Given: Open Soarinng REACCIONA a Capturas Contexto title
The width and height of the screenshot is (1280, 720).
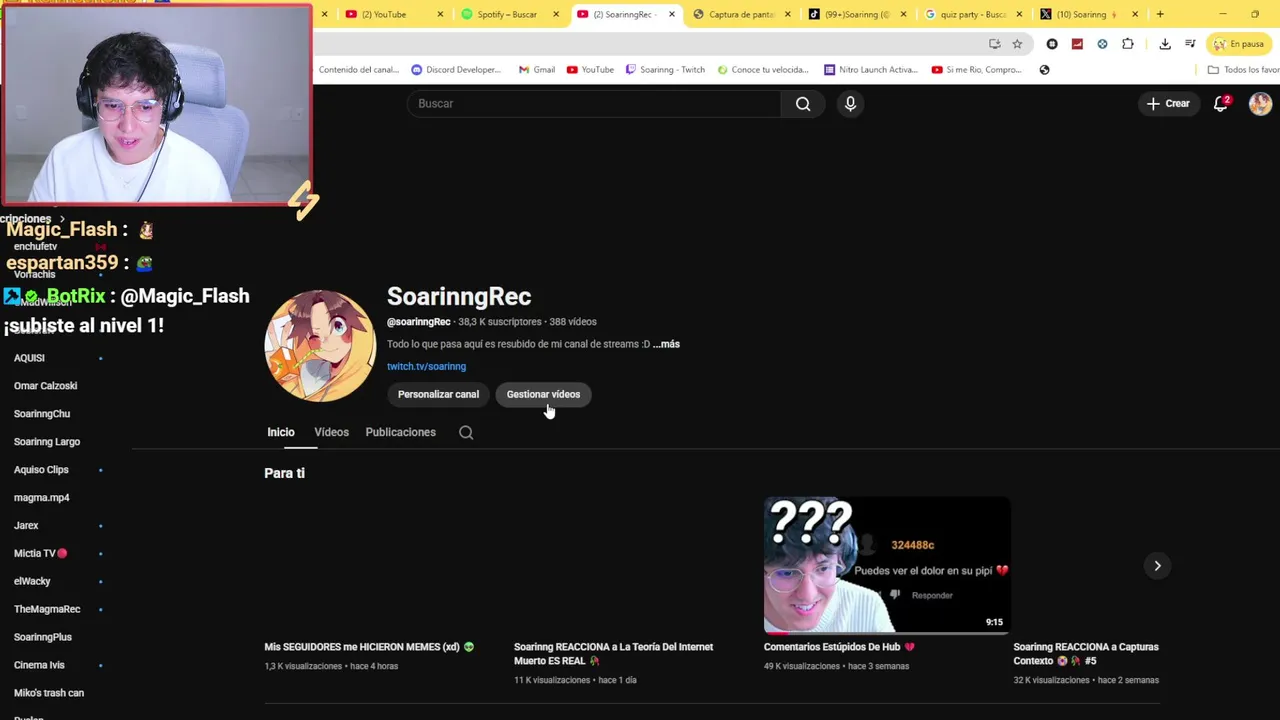Looking at the screenshot, I should click(1086, 654).
